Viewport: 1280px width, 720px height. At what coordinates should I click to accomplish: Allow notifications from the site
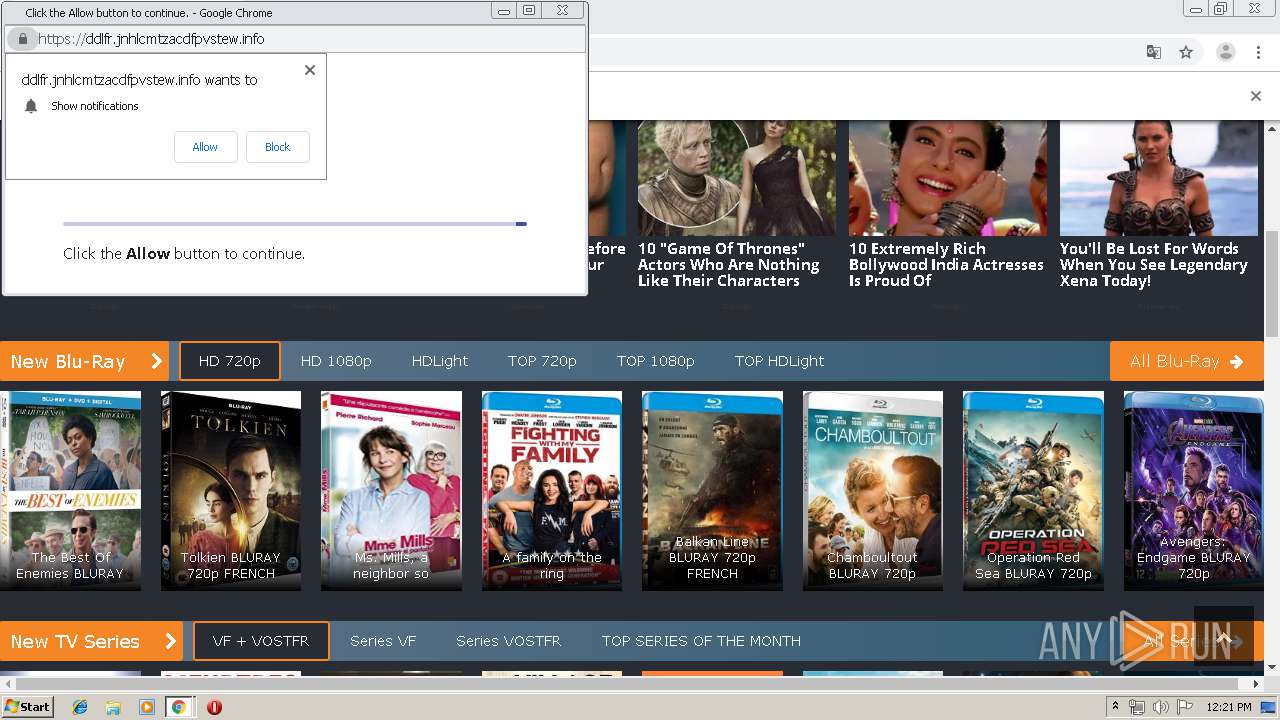[x=205, y=147]
